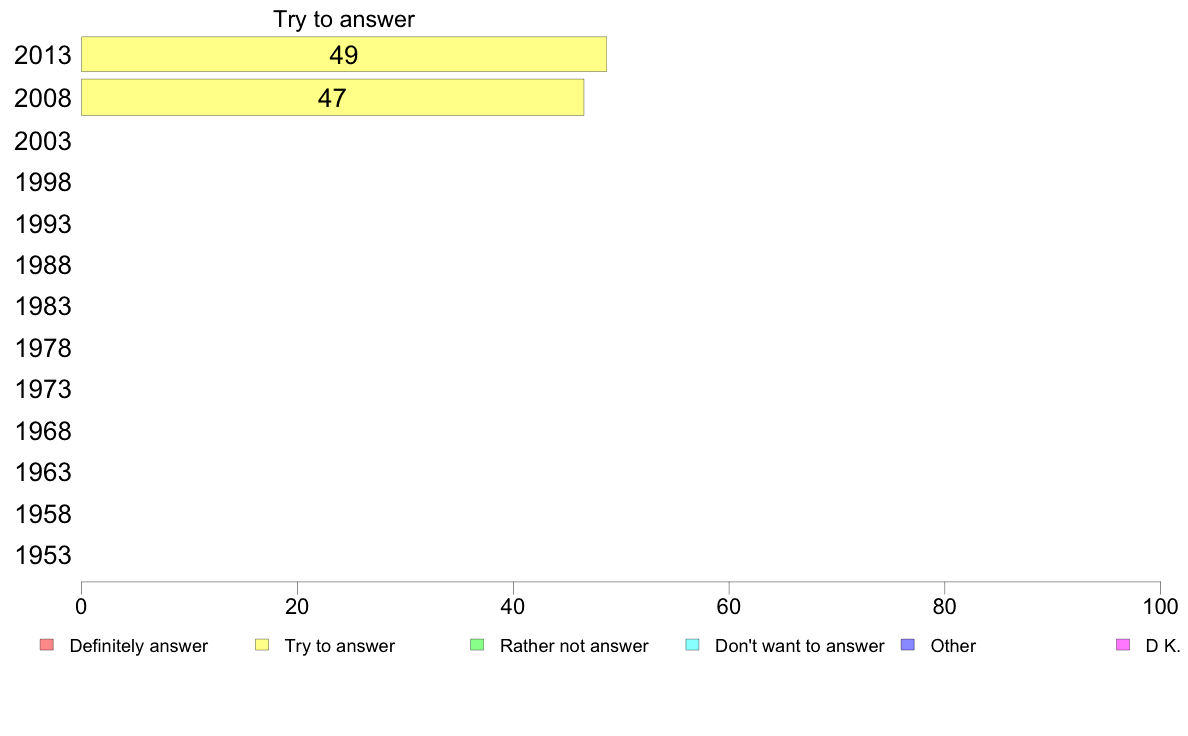Click the 1988 year label
Screen dimensions: 1188x736
pos(42,265)
